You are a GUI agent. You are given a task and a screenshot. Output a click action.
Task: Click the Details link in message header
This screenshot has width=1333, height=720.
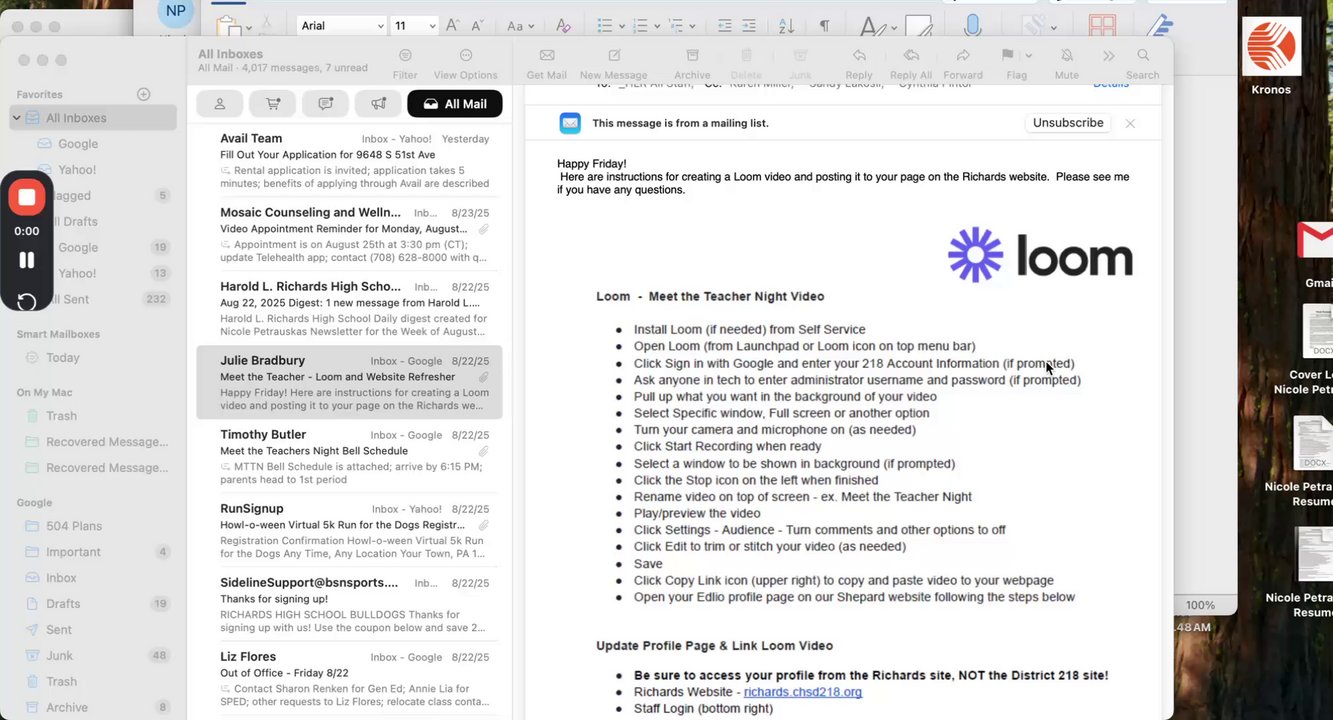pos(1110,86)
